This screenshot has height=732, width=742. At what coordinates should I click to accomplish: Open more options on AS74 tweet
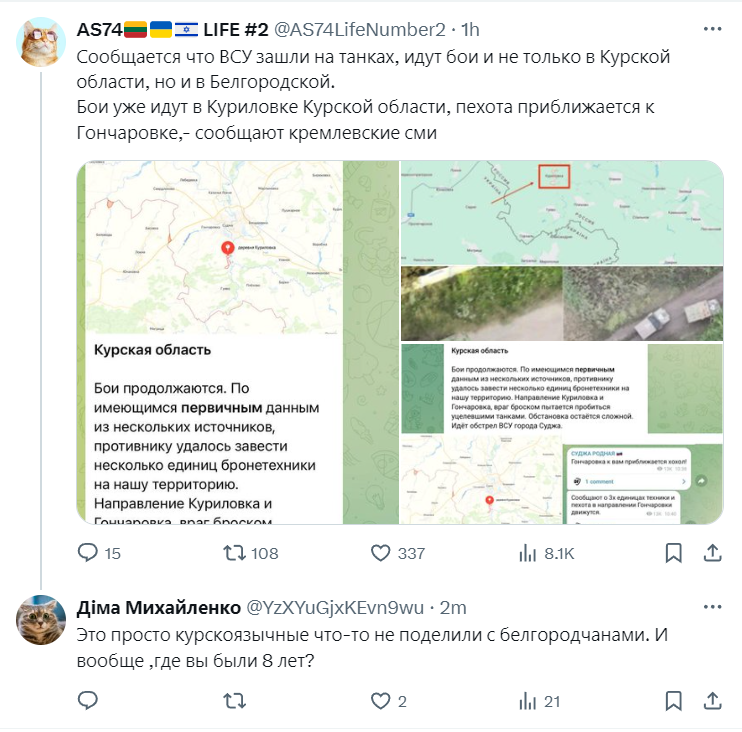[x=712, y=29]
